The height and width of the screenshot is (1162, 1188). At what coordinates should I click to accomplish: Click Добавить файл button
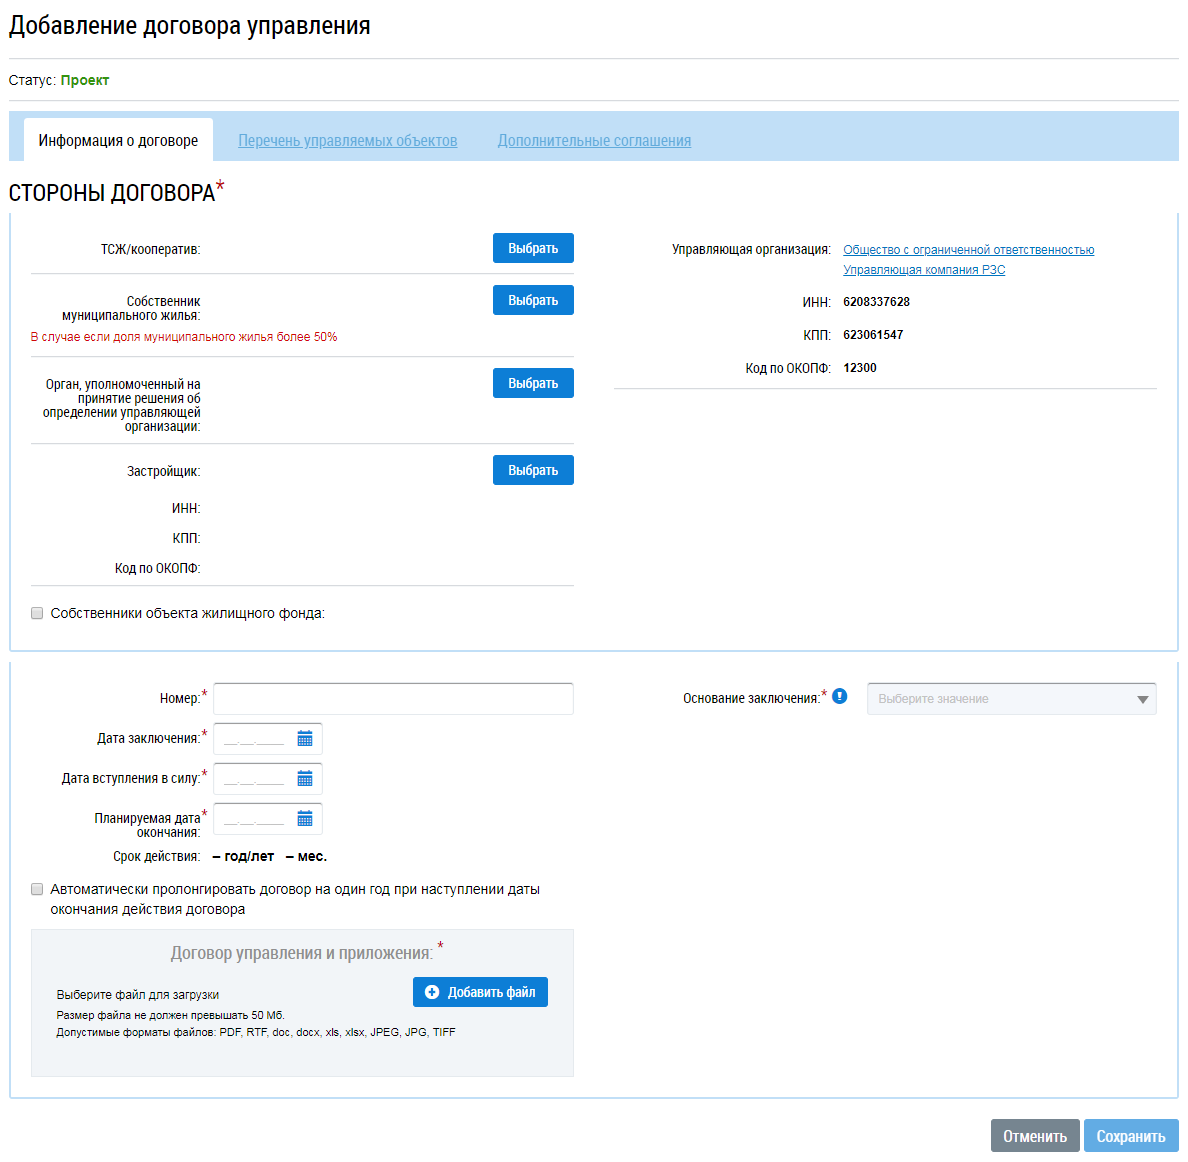(x=480, y=992)
